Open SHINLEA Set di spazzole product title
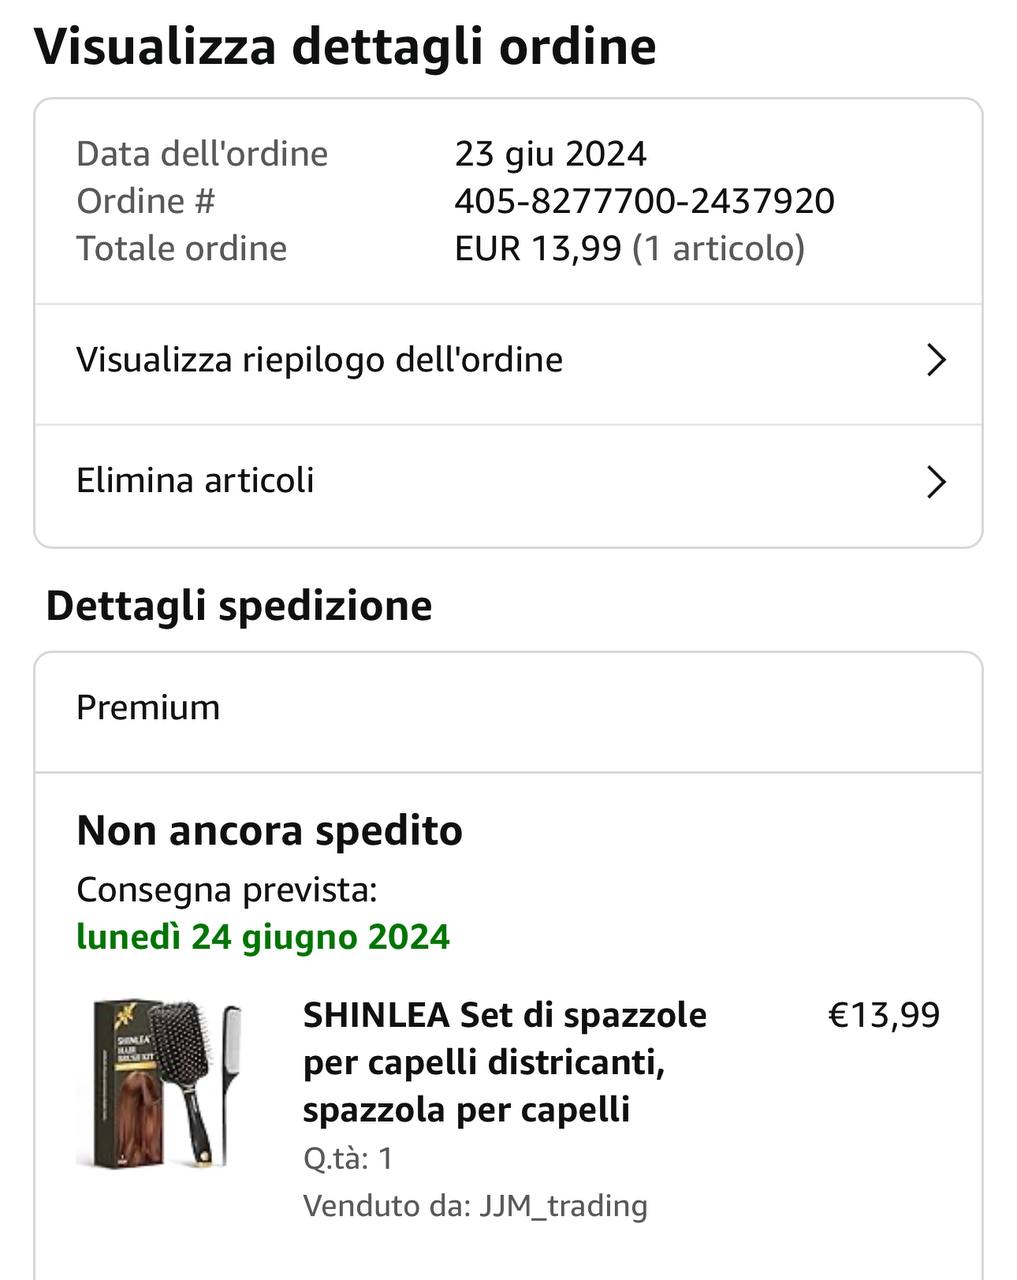 (505, 1062)
